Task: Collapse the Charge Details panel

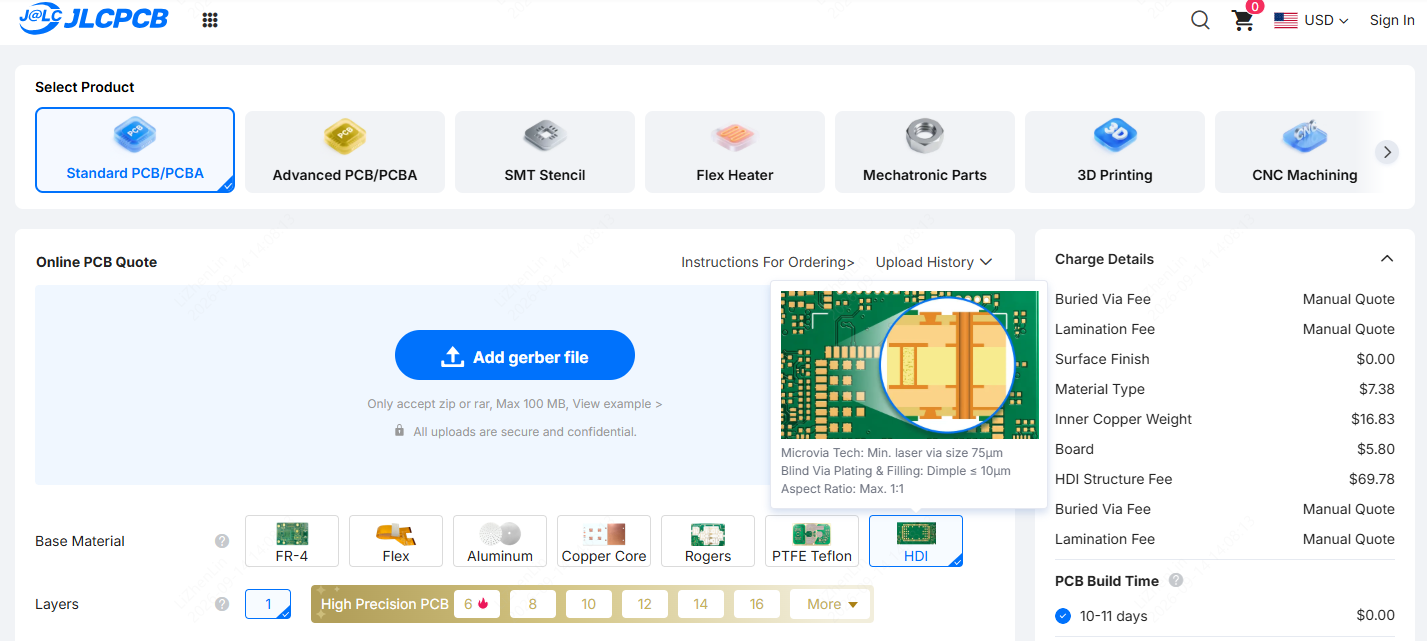Action: 1387,259
